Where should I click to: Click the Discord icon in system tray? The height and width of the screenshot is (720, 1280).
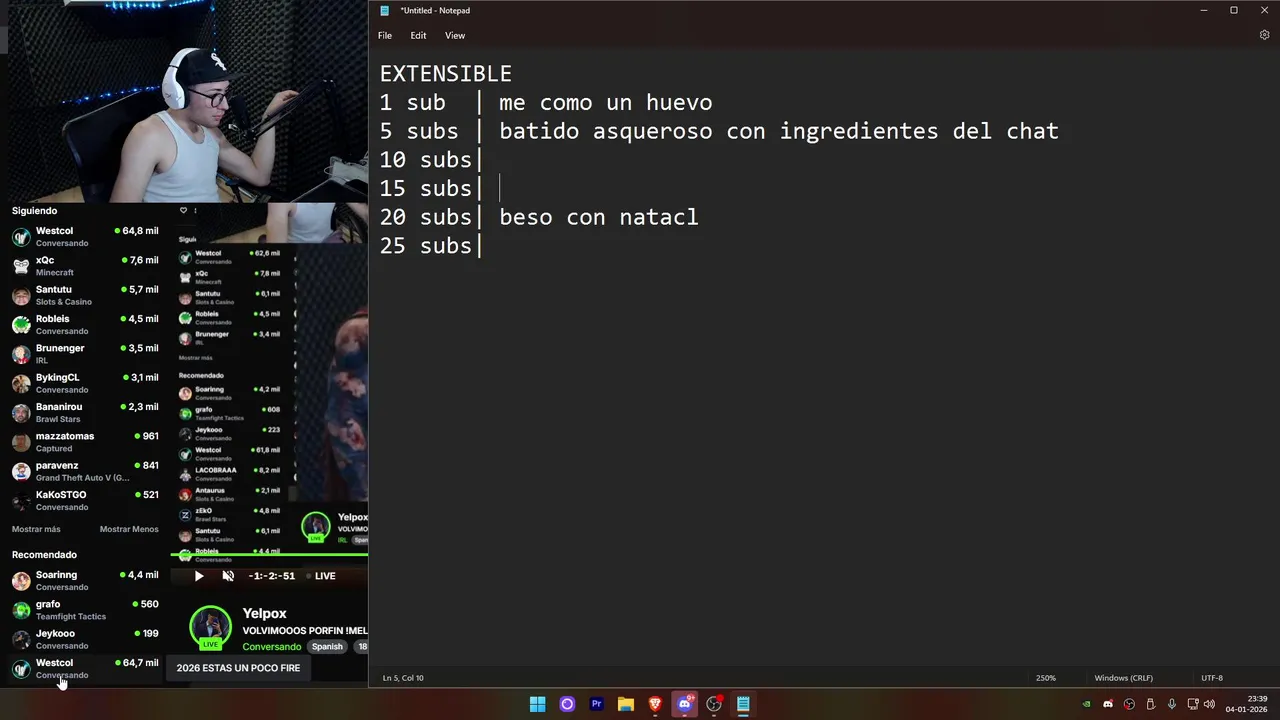pyautogui.click(x=1107, y=704)
